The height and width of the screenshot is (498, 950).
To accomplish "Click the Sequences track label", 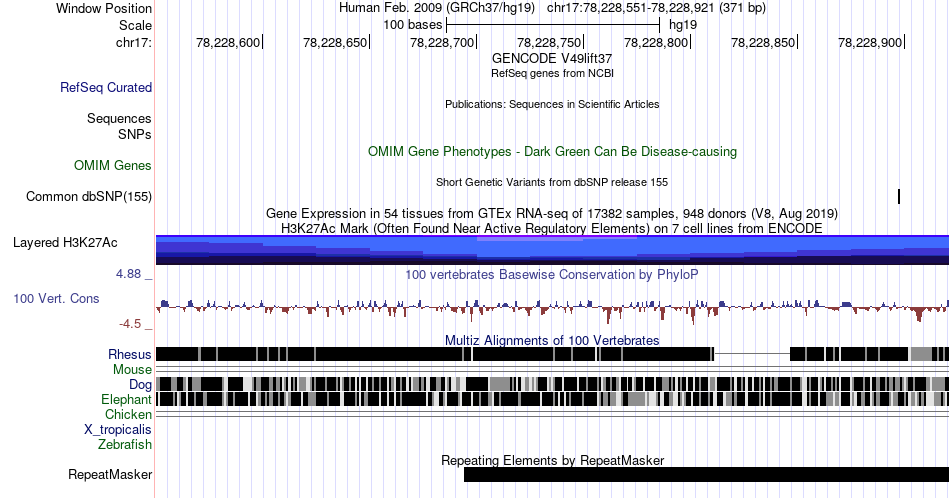I will (119, 118).
